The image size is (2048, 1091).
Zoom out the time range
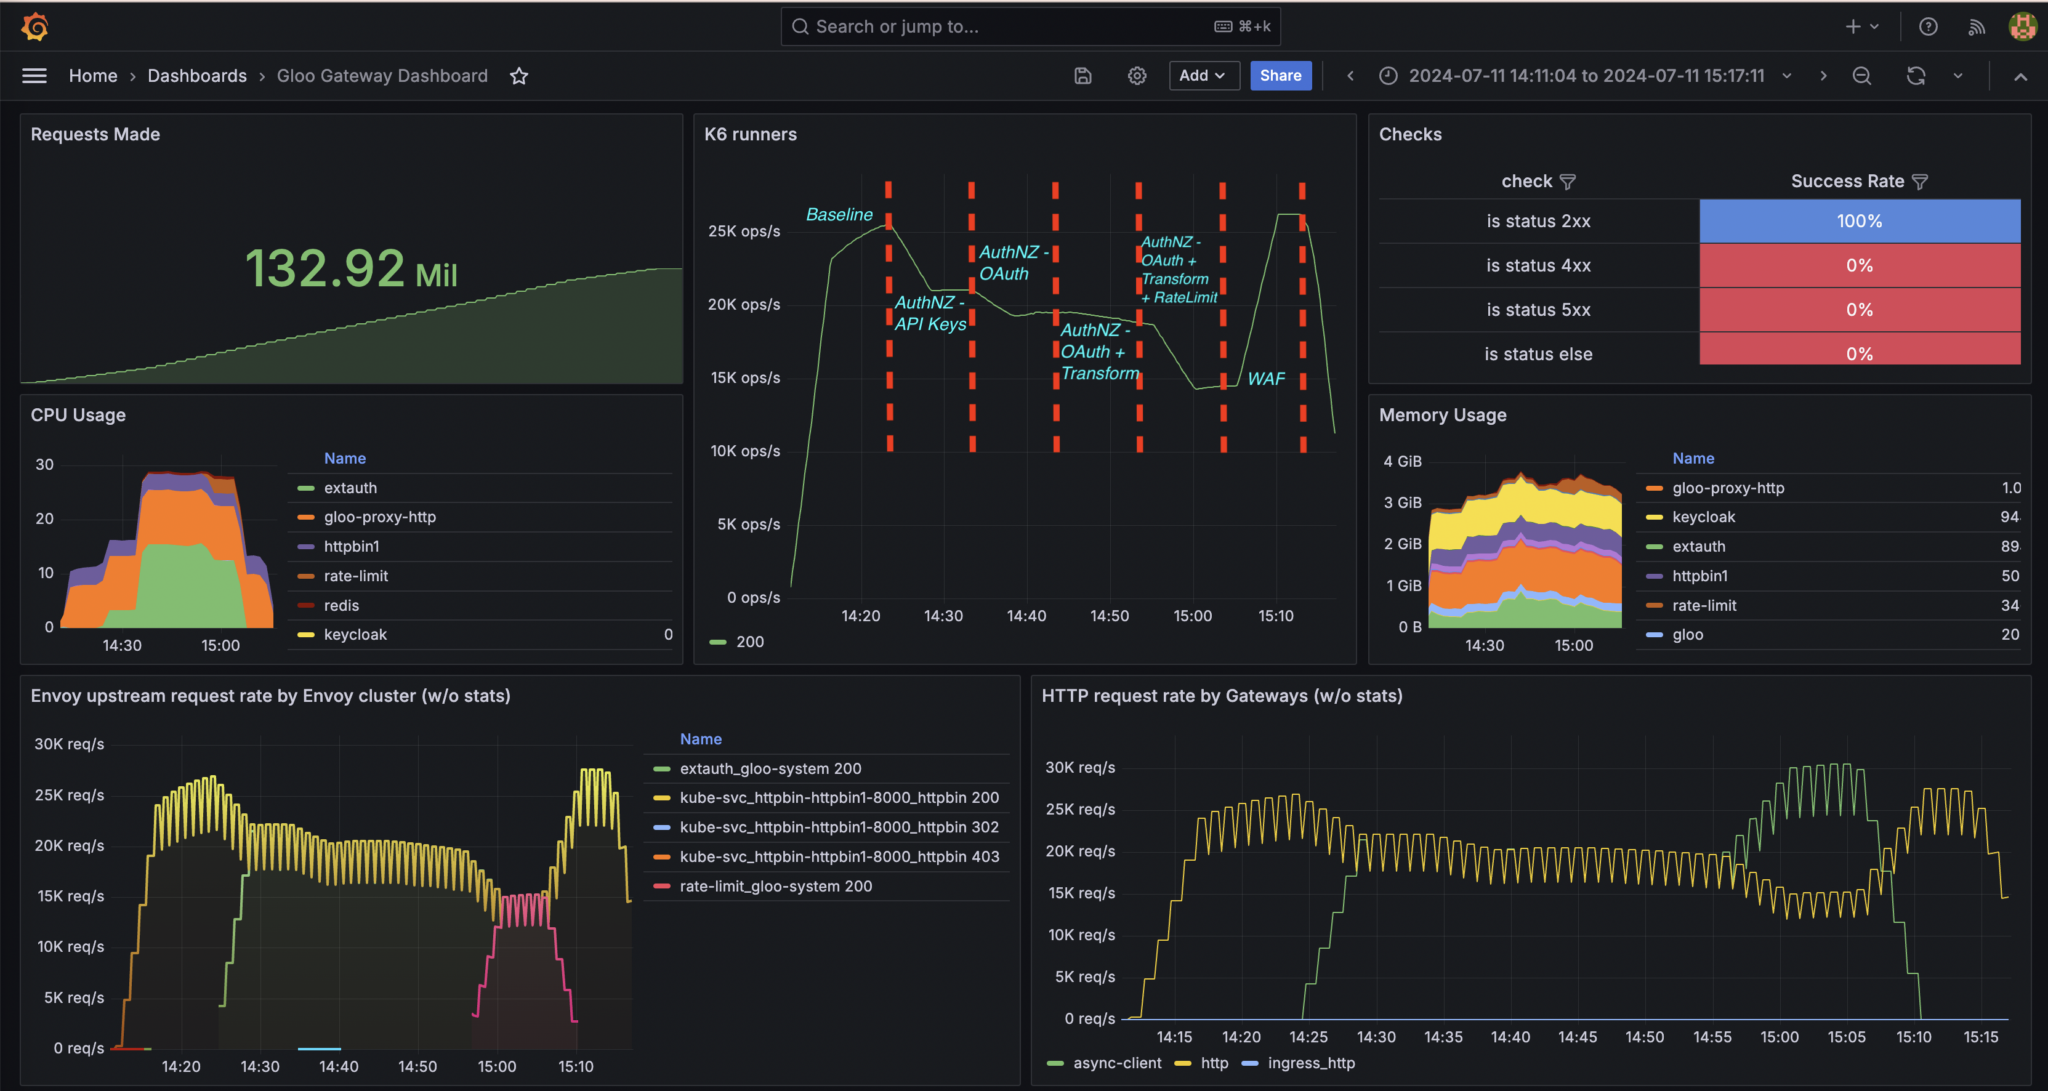1862,76
